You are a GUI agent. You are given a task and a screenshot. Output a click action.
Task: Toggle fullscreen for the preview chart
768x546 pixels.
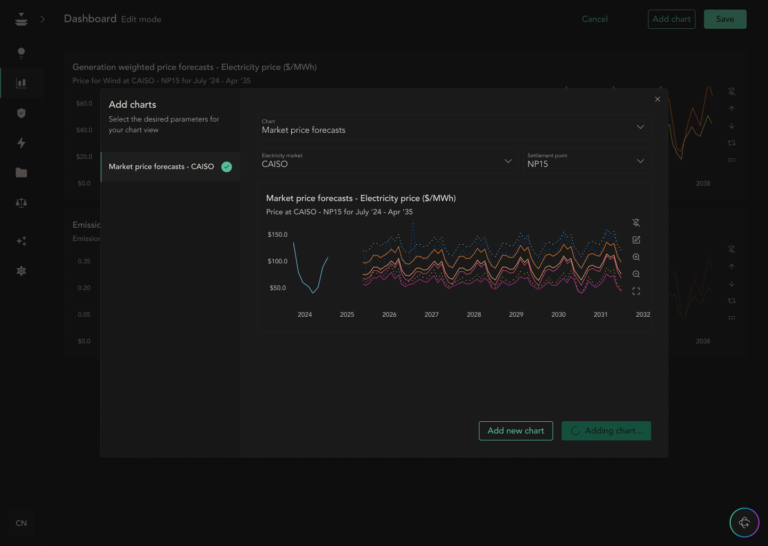(x=636, y=291)
